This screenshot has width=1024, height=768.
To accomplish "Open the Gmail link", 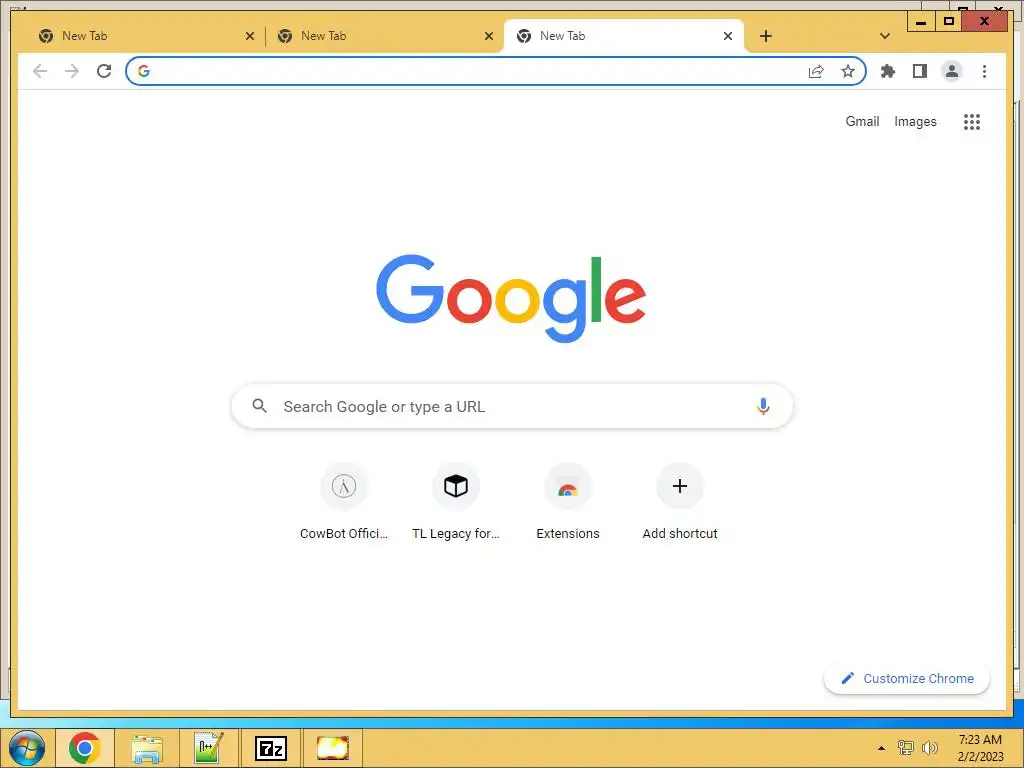I will click(862, 121).
